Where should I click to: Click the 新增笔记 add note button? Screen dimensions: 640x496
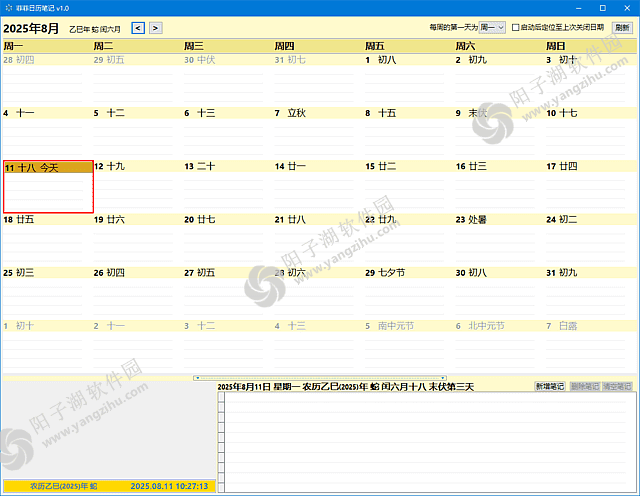[549, 386]
